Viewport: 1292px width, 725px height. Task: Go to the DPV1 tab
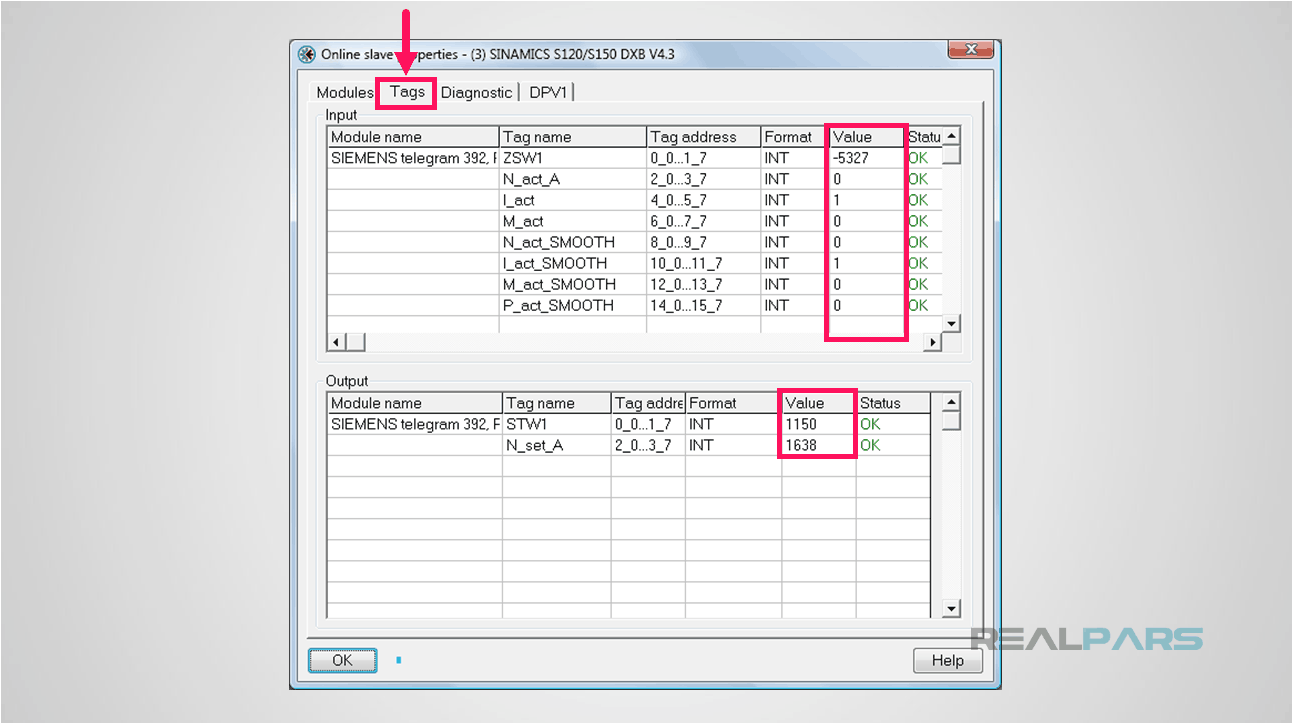[x=549, y=92]
